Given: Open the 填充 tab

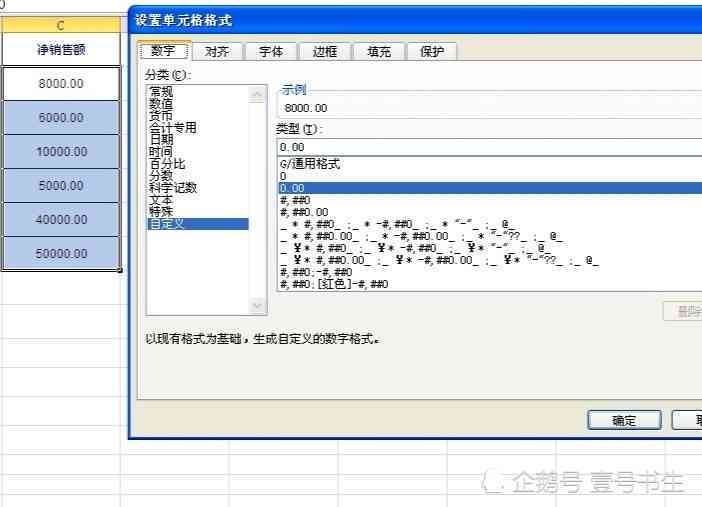Looking at the screenshot, I should 379,52.
